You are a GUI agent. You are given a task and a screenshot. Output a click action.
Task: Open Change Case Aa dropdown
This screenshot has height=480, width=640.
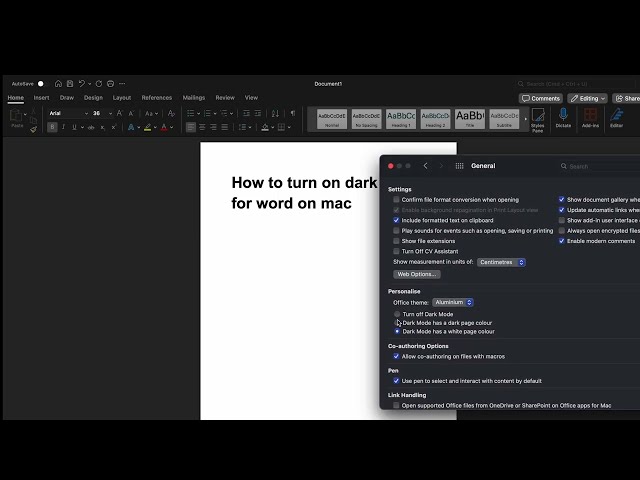(151, 113)
